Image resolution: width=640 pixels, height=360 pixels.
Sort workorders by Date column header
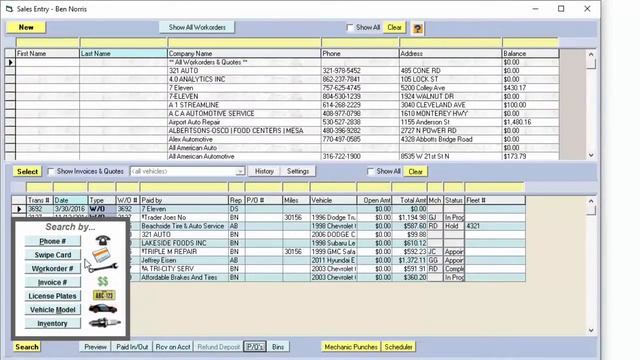click(70, 200)
